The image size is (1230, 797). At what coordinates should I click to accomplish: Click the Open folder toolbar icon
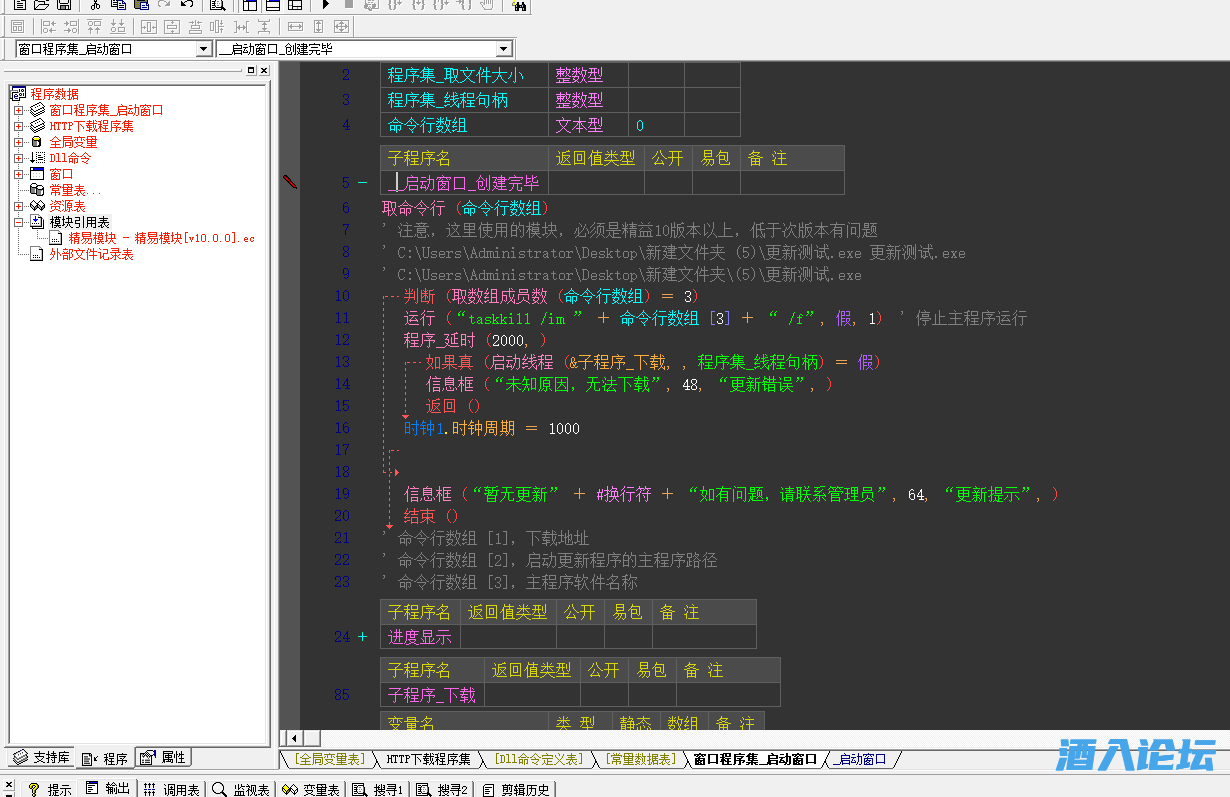tap(41, 5)
